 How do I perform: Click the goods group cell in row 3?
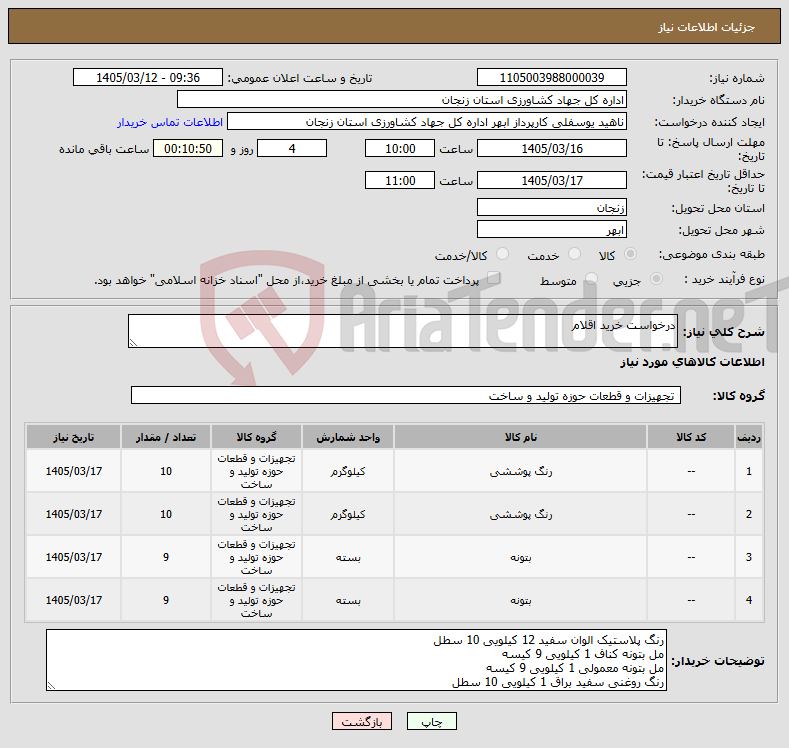[256, 557]
